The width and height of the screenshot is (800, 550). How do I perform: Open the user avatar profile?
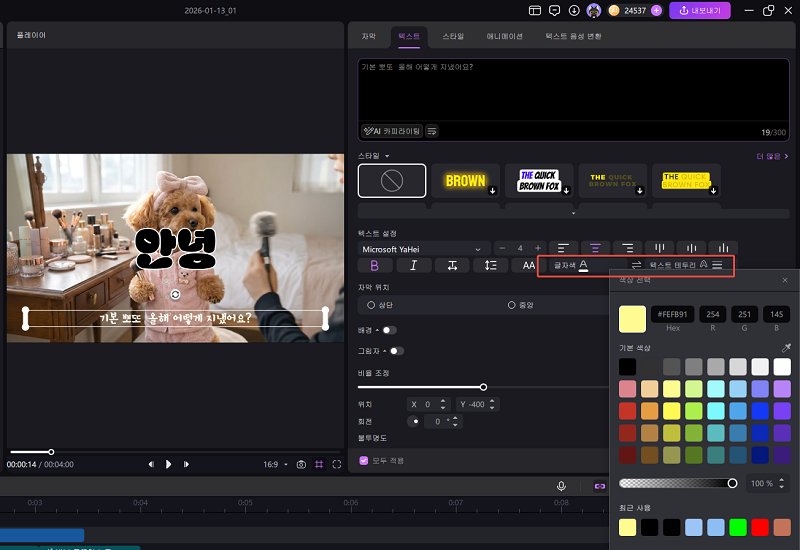coord(593,10)
